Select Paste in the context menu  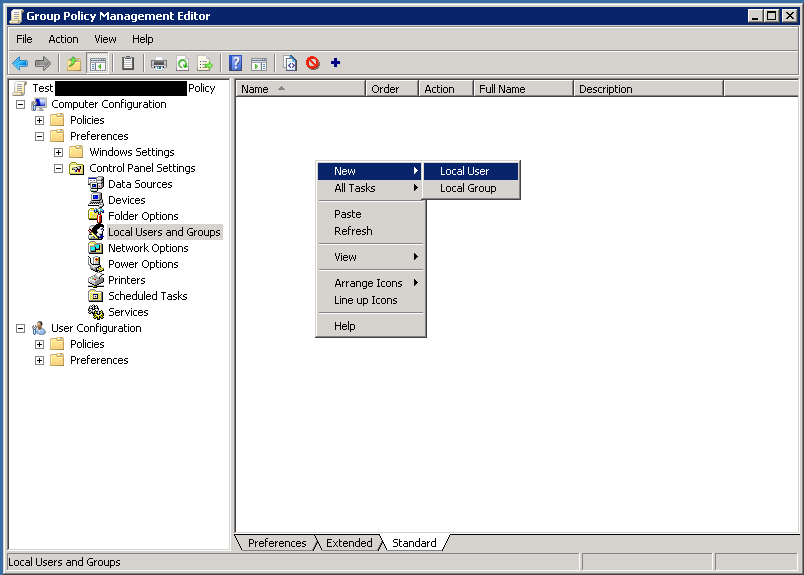pos(370,214)
